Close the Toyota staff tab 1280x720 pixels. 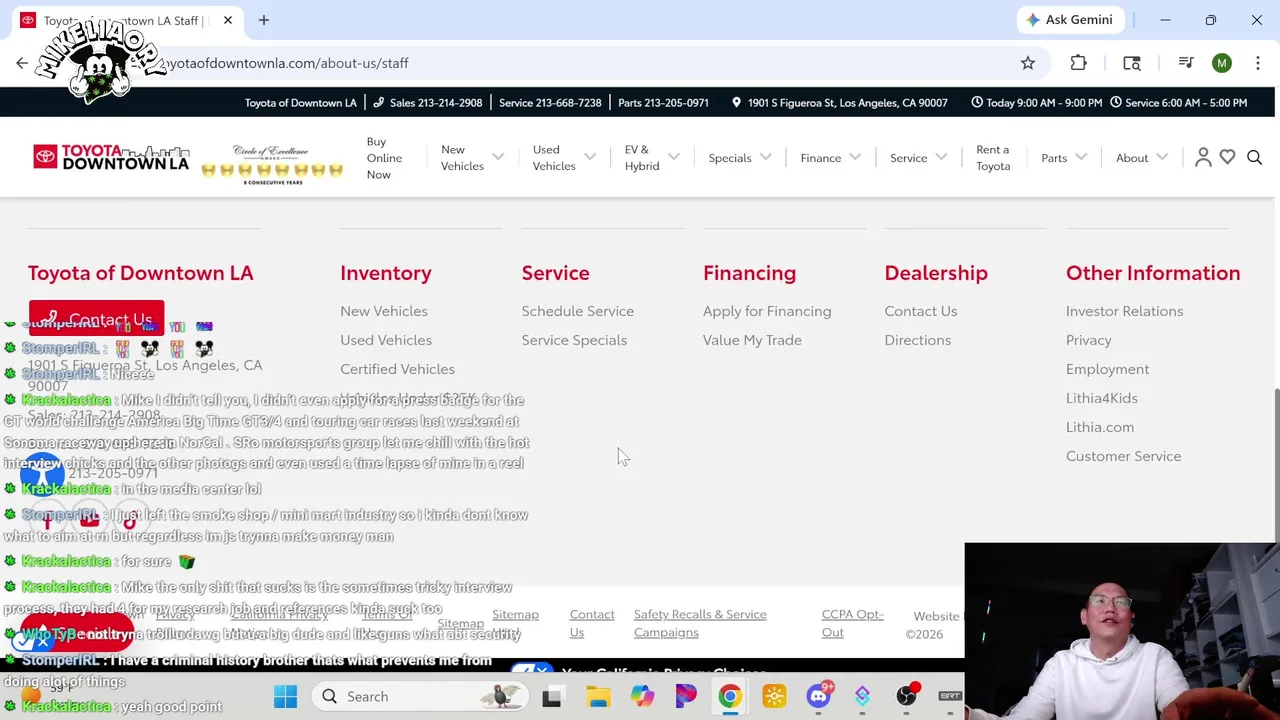(228, 20)
